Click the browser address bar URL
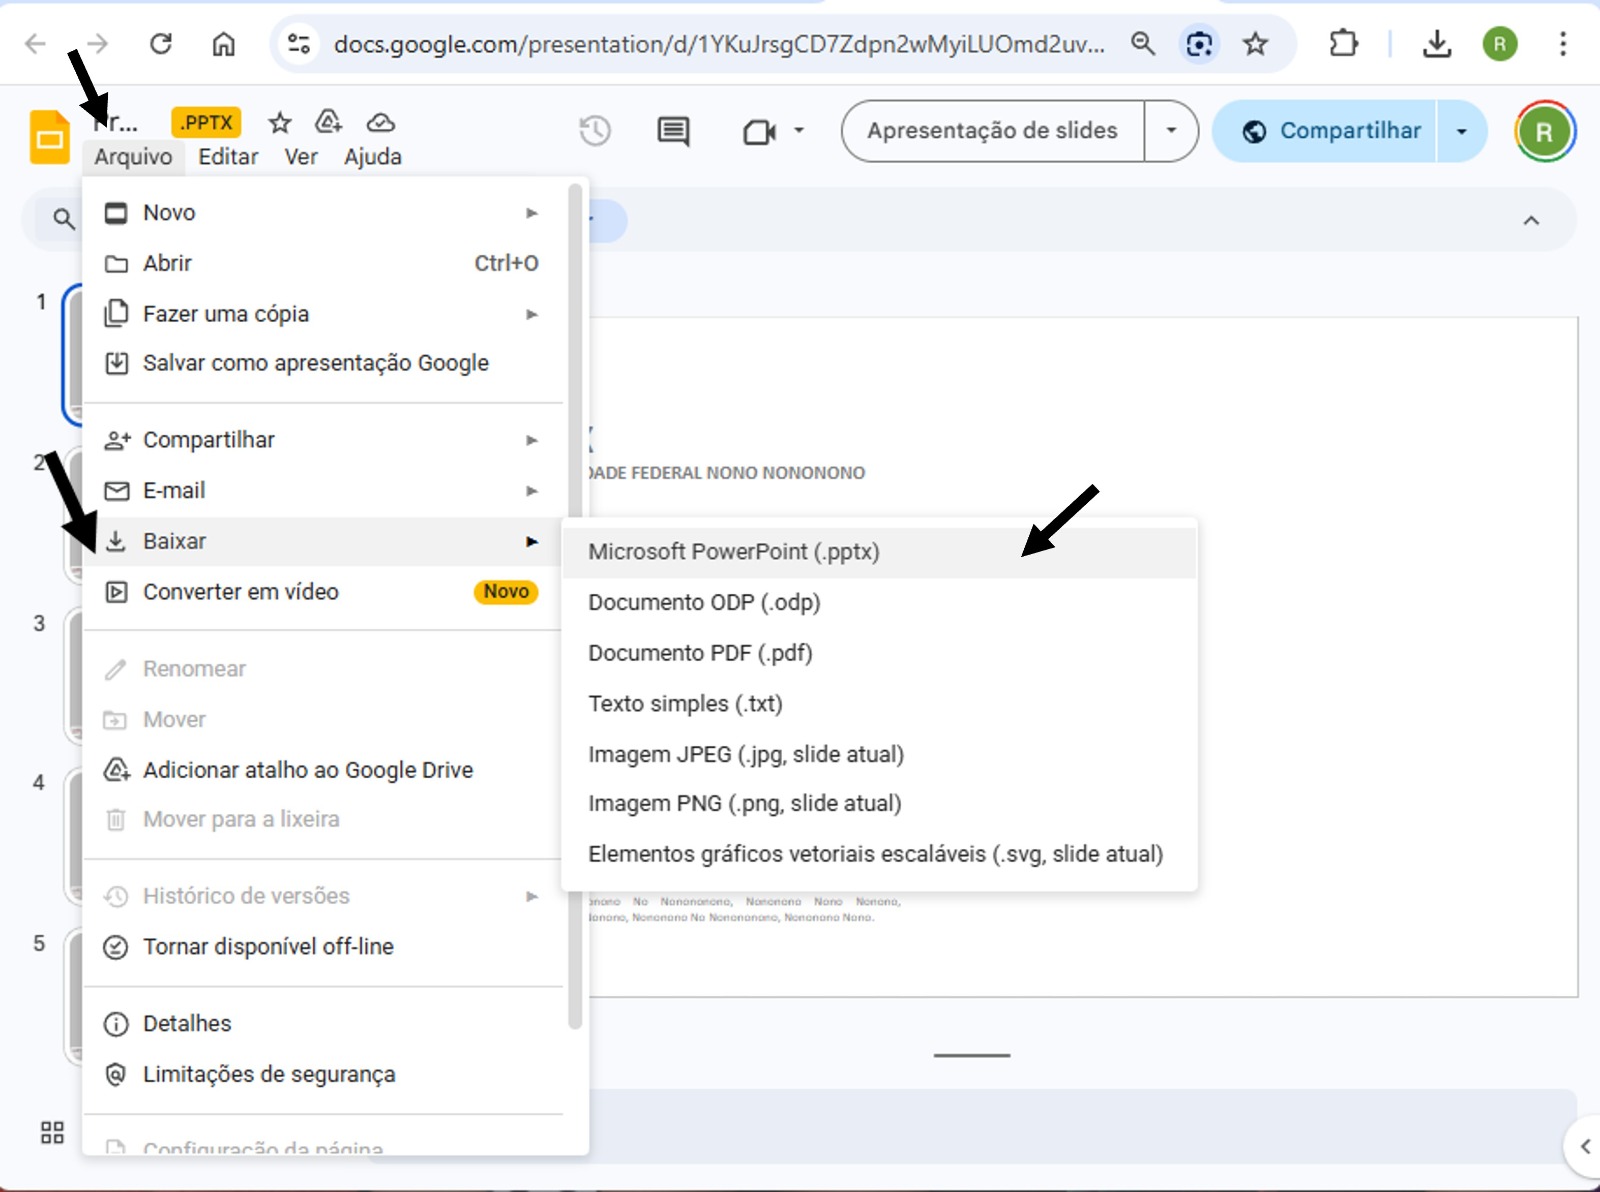The height and width of the screenshot is (1192, 1600). (718, 44)
